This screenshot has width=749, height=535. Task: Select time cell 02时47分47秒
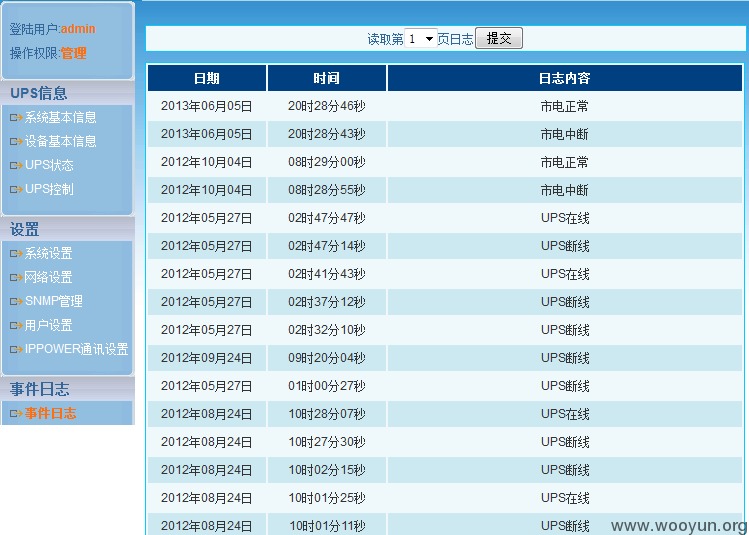[x=327, y=218]
